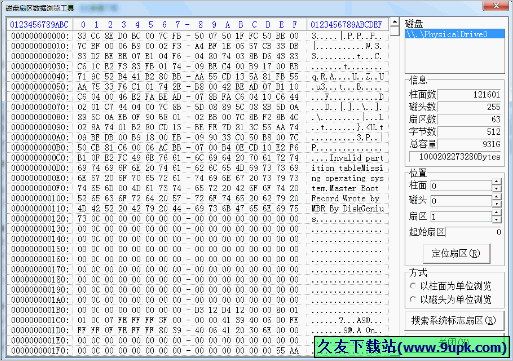
Task: Click offset row 000000000120:
Action: (40, 219)
